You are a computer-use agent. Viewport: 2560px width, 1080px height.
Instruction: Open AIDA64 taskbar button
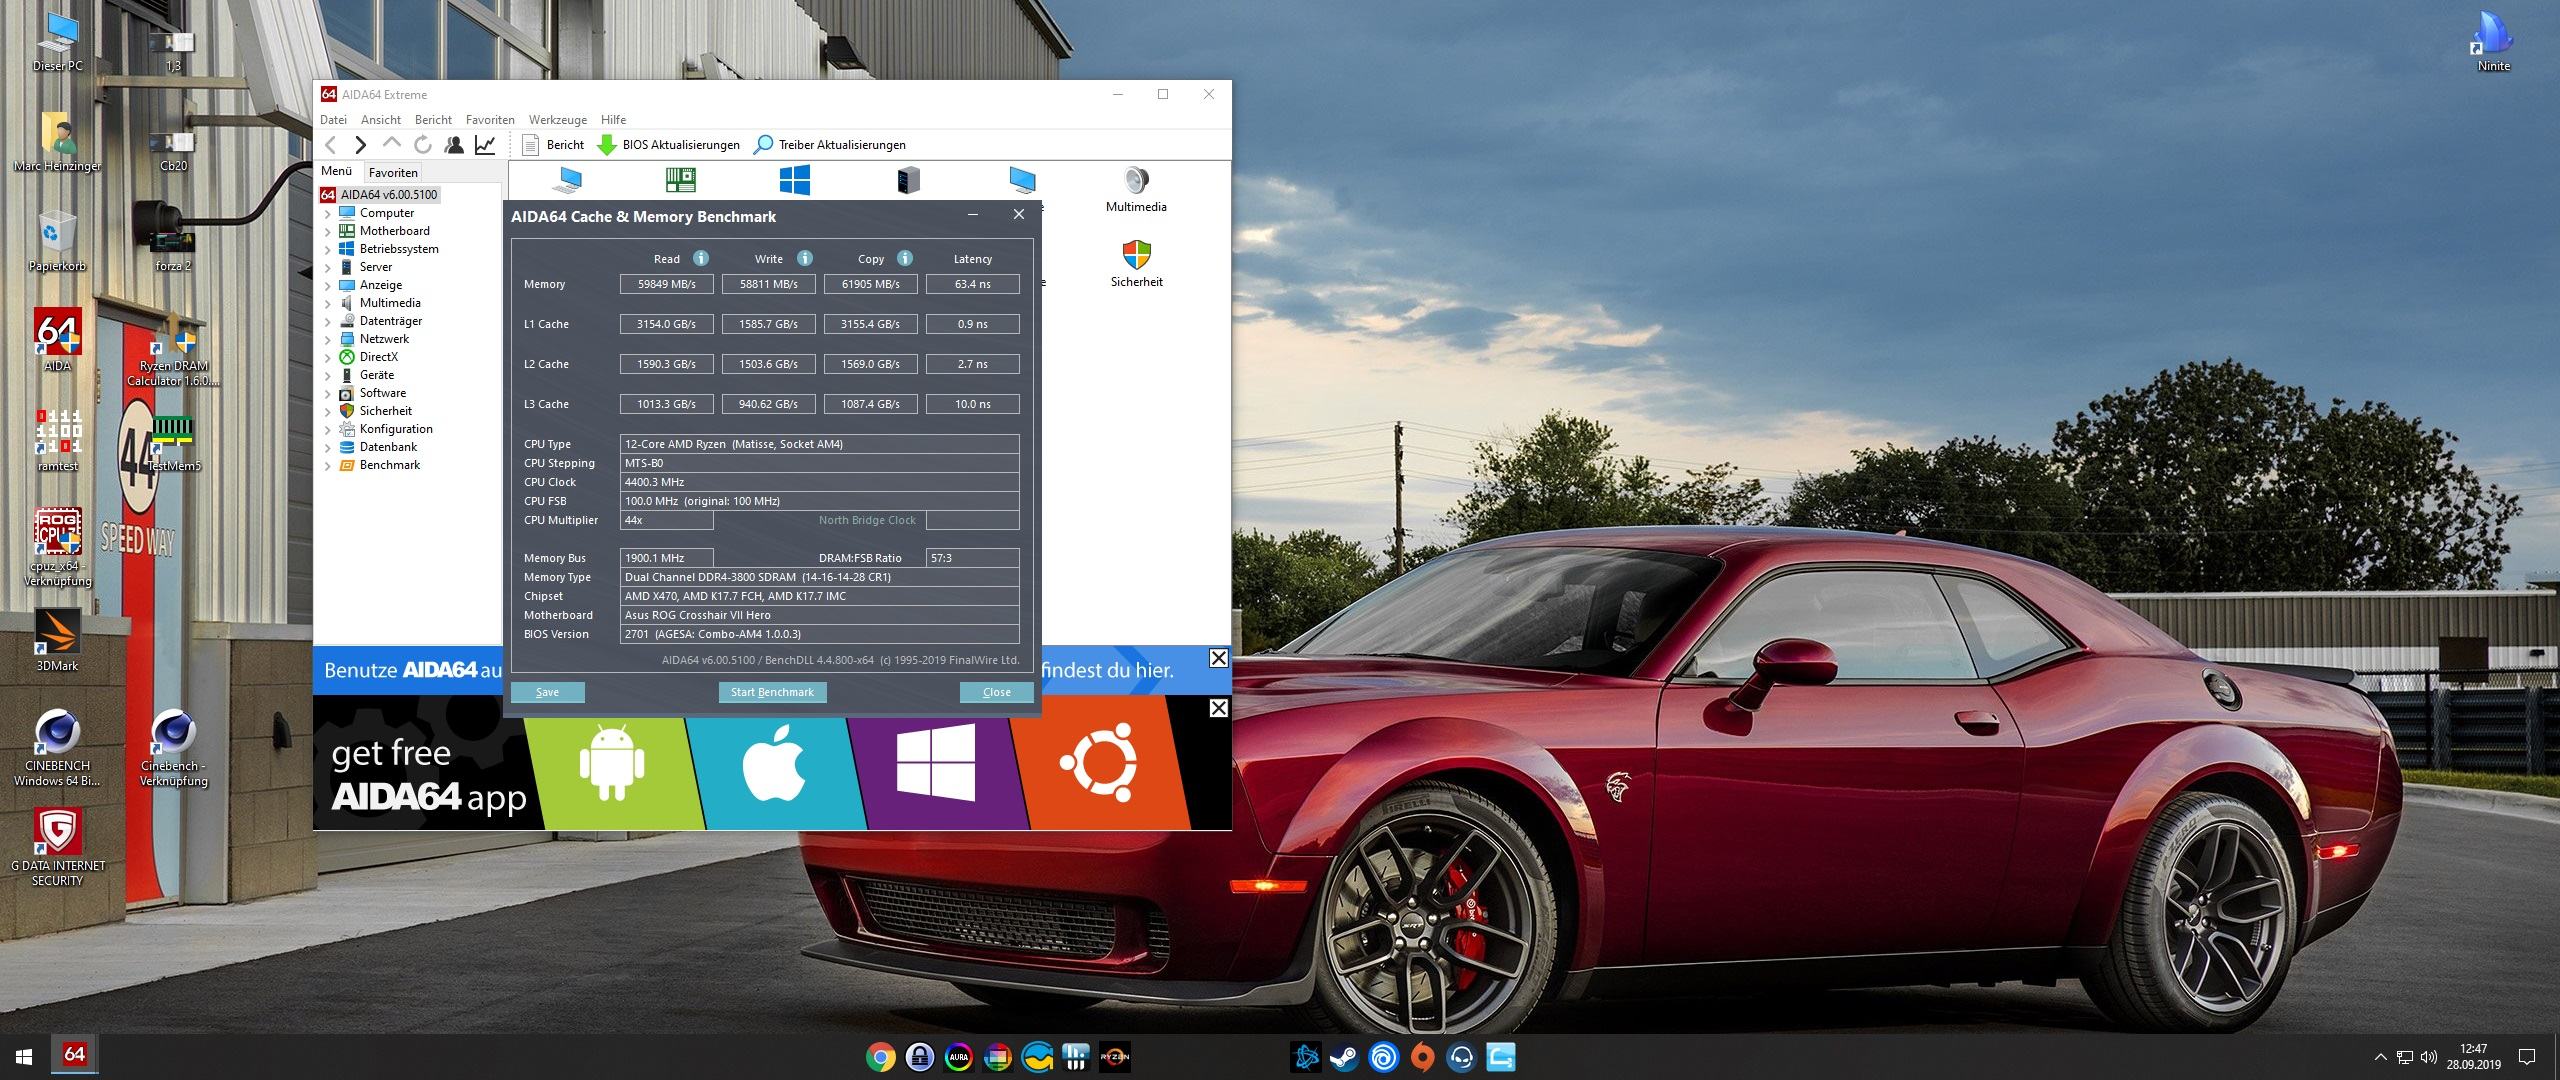(74, 1056)
